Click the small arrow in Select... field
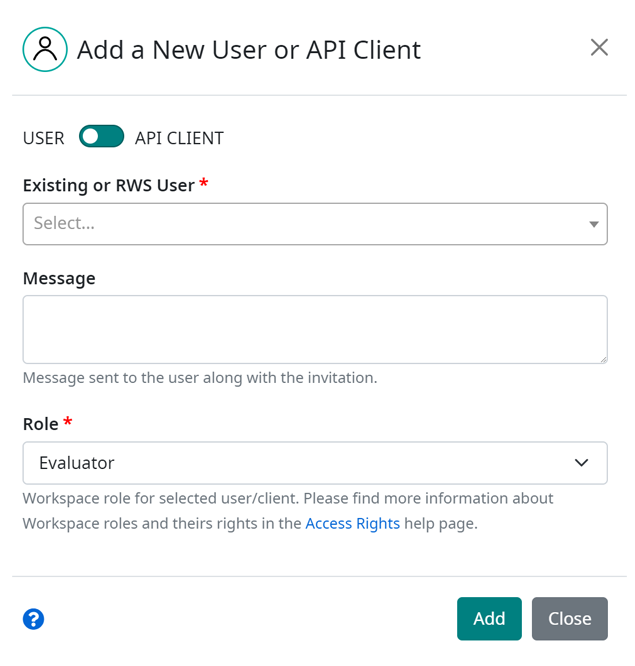The width and height of the screenshot is (635, 666). click(594, 224)
